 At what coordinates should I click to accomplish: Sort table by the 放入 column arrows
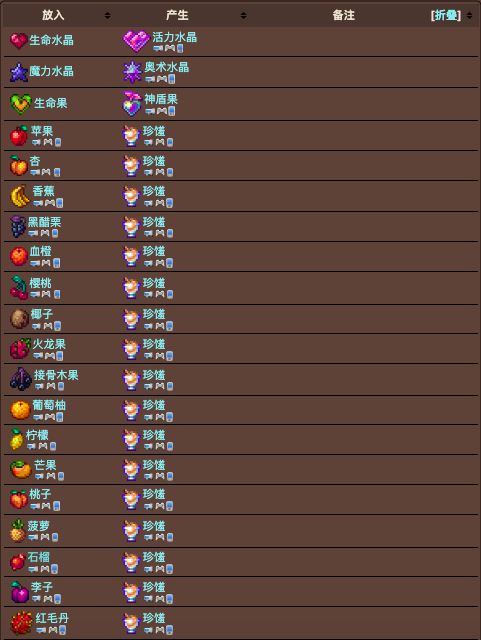click(107, 16)
